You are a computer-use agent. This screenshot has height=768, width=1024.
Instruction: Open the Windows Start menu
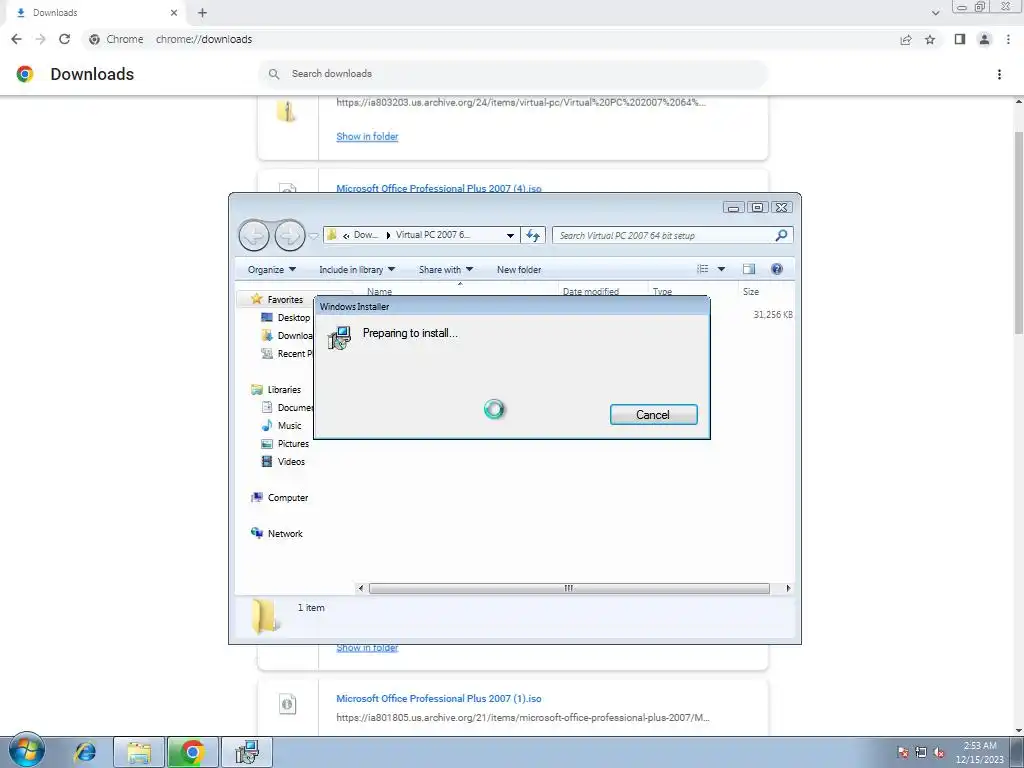[27, 750]
